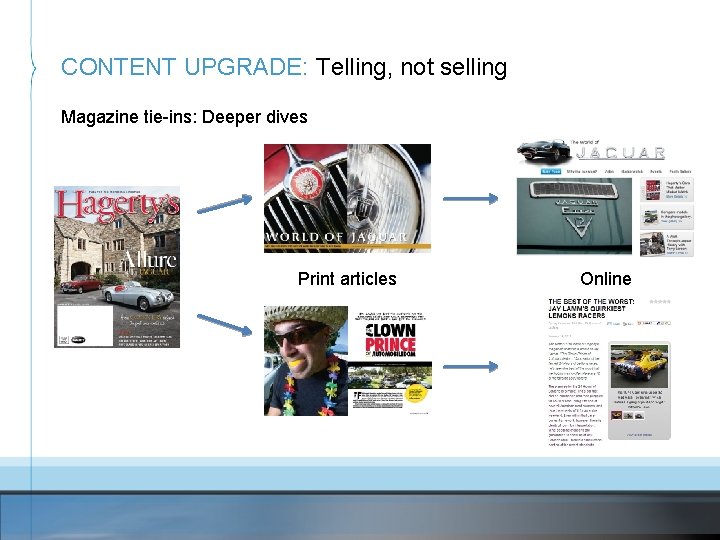Click the 'Print articles' label
720x540 pixels.
(x=347, y=279)
